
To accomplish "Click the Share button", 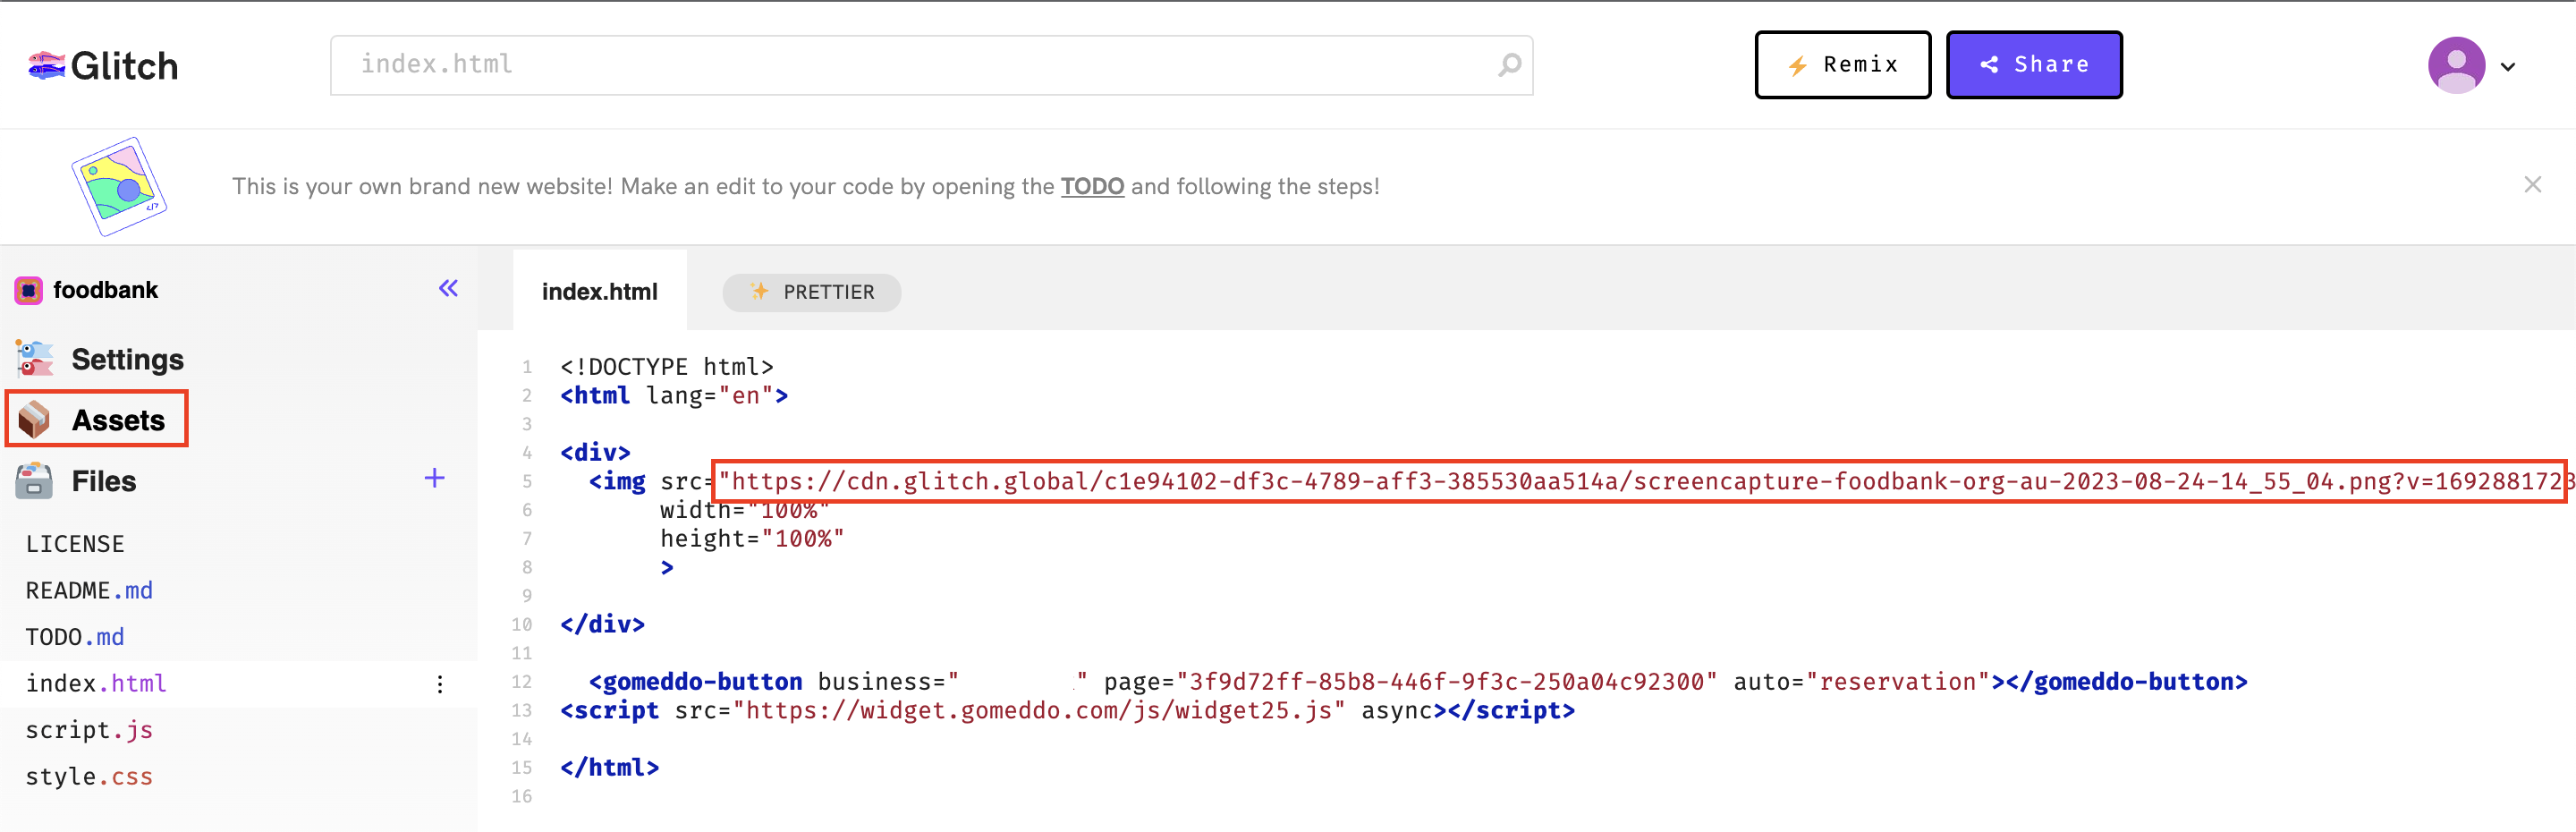I will (2033, 65).
